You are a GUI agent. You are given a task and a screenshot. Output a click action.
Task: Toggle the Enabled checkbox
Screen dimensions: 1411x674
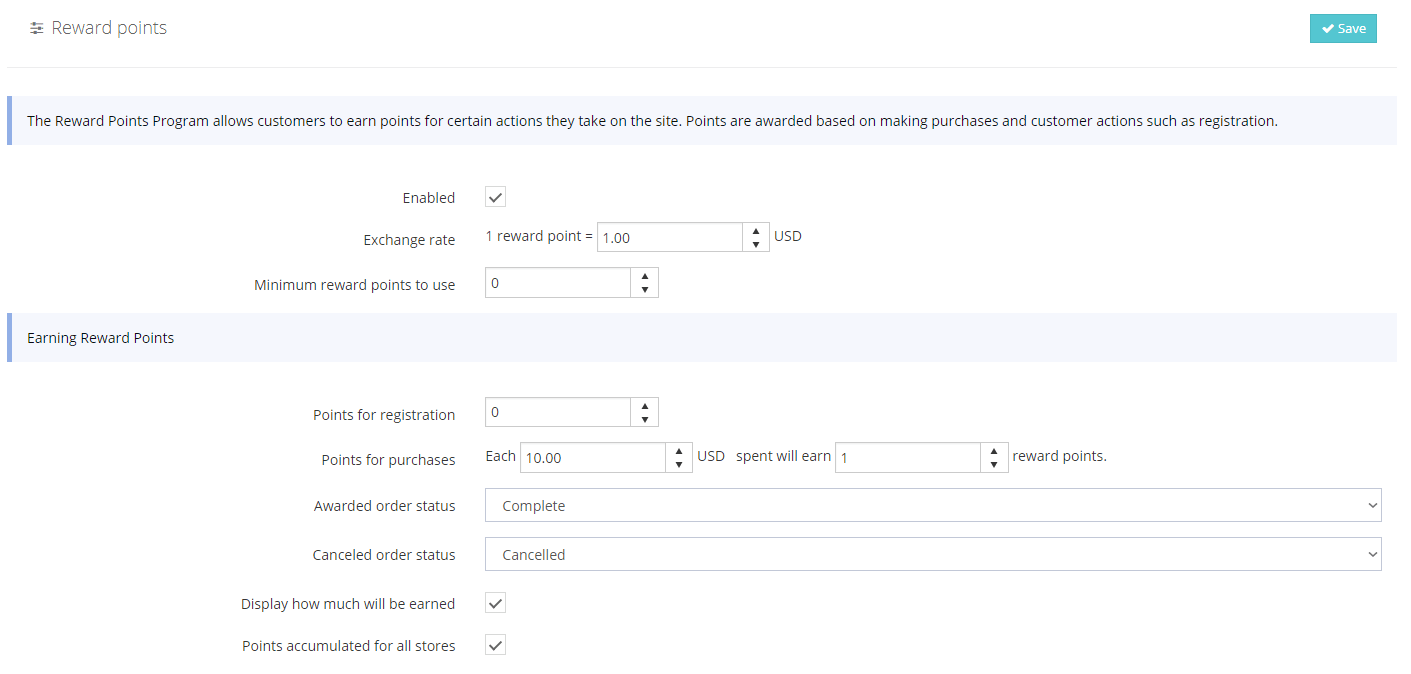coord(496,197)
